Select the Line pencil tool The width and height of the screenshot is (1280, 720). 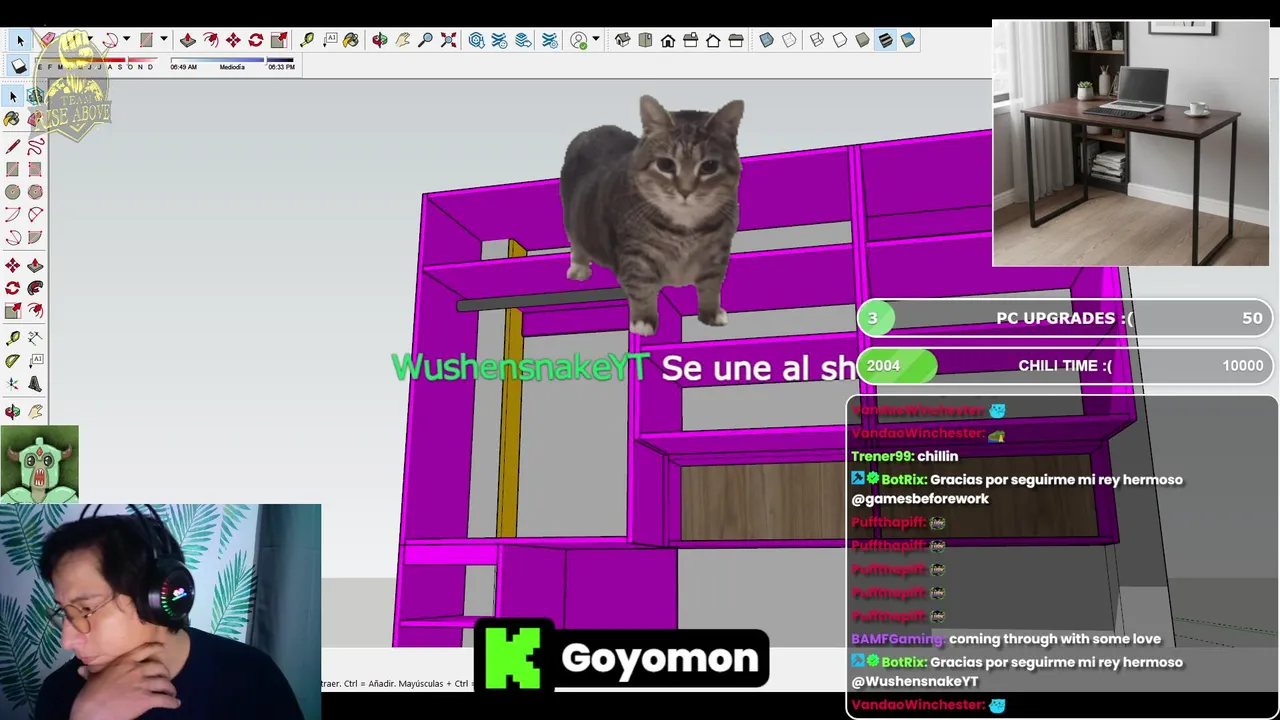coord(12,147)
